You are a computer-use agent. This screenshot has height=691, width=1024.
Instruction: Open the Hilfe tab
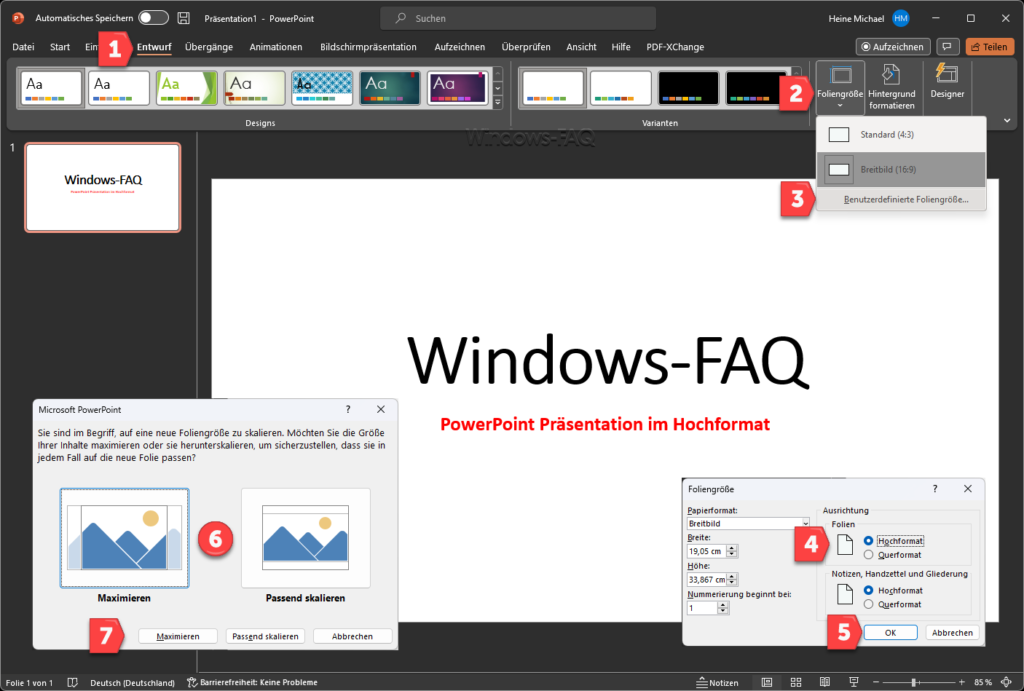pos(621,47)
